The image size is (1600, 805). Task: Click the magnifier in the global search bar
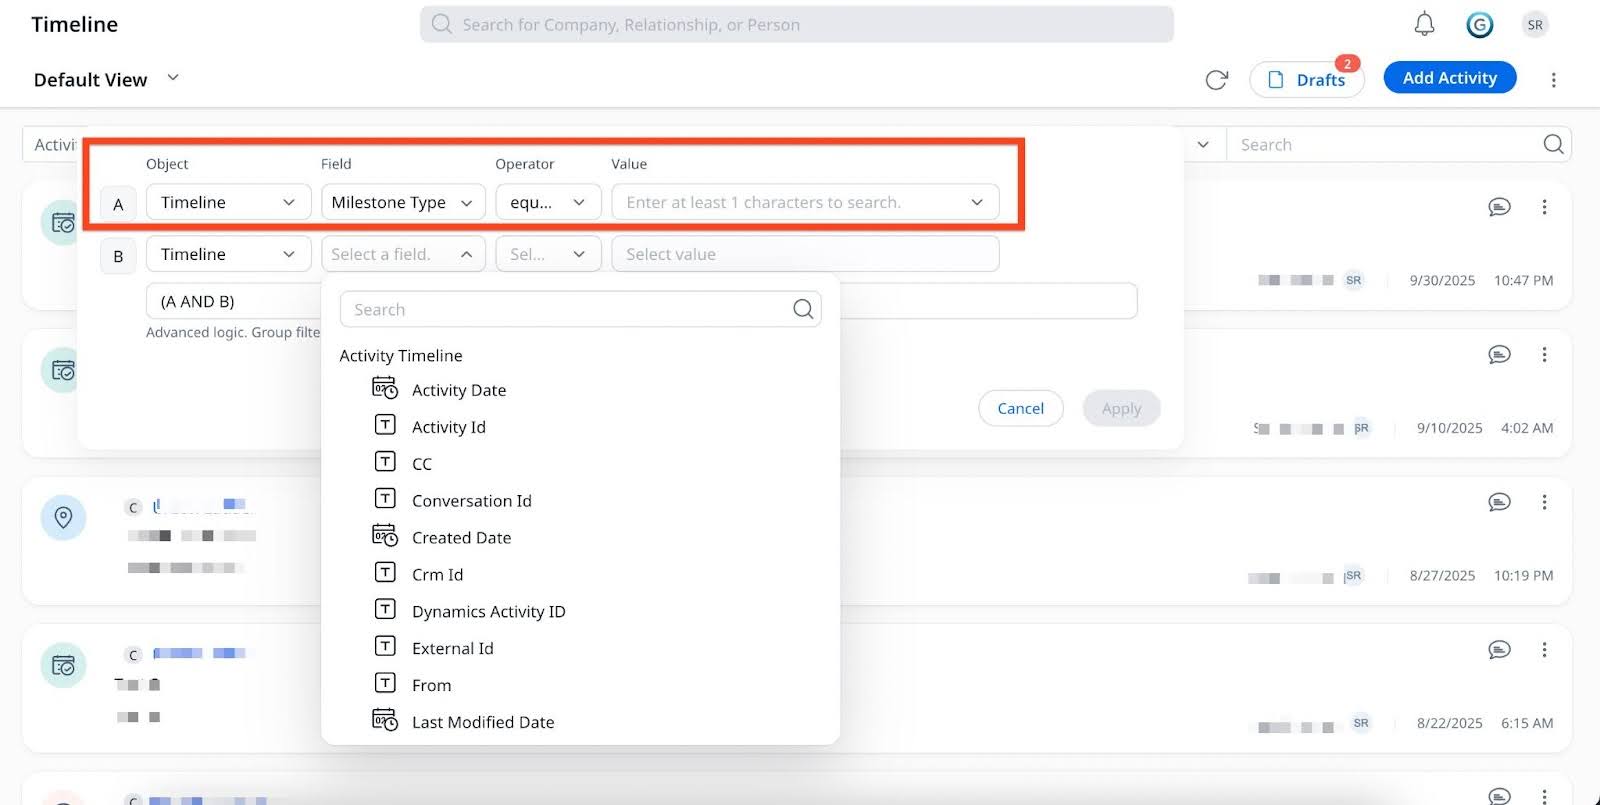click(x=441, y=24)
